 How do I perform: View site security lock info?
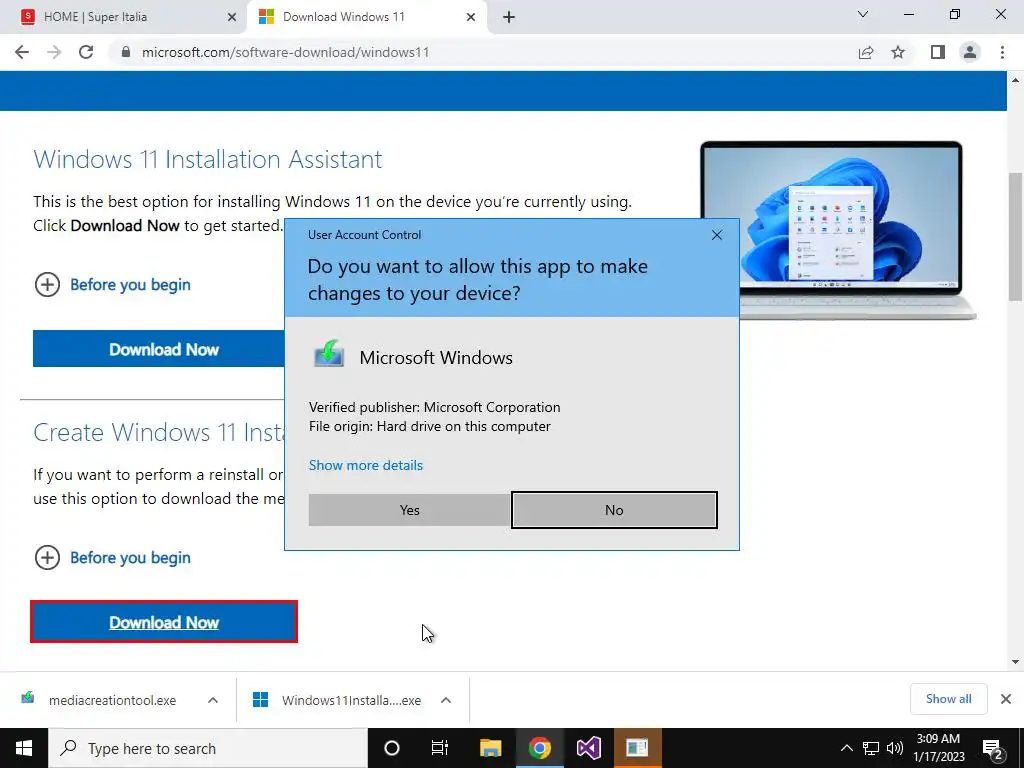pos(126,52)
